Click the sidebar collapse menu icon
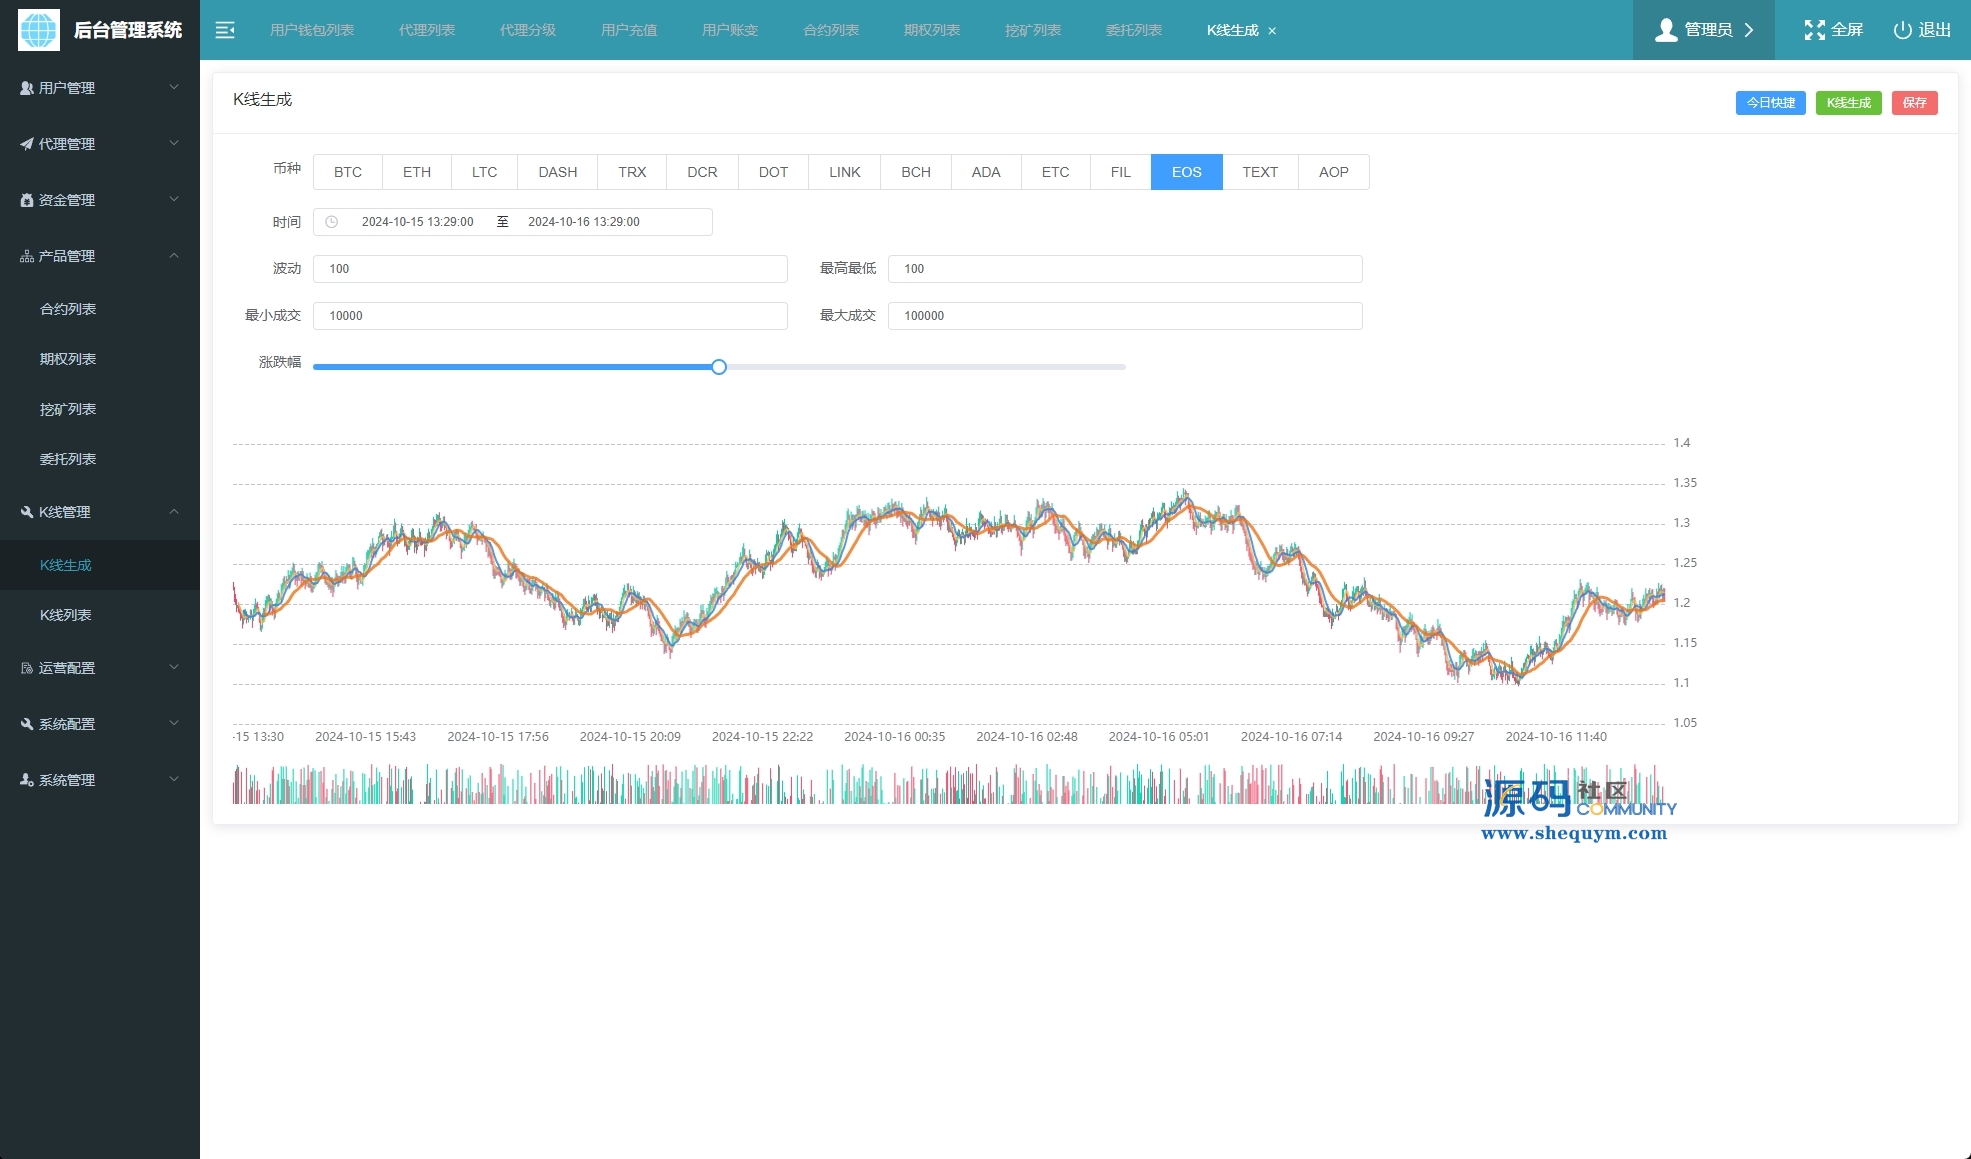Viewport: 1971px width, 1159px height. point(225,30)
